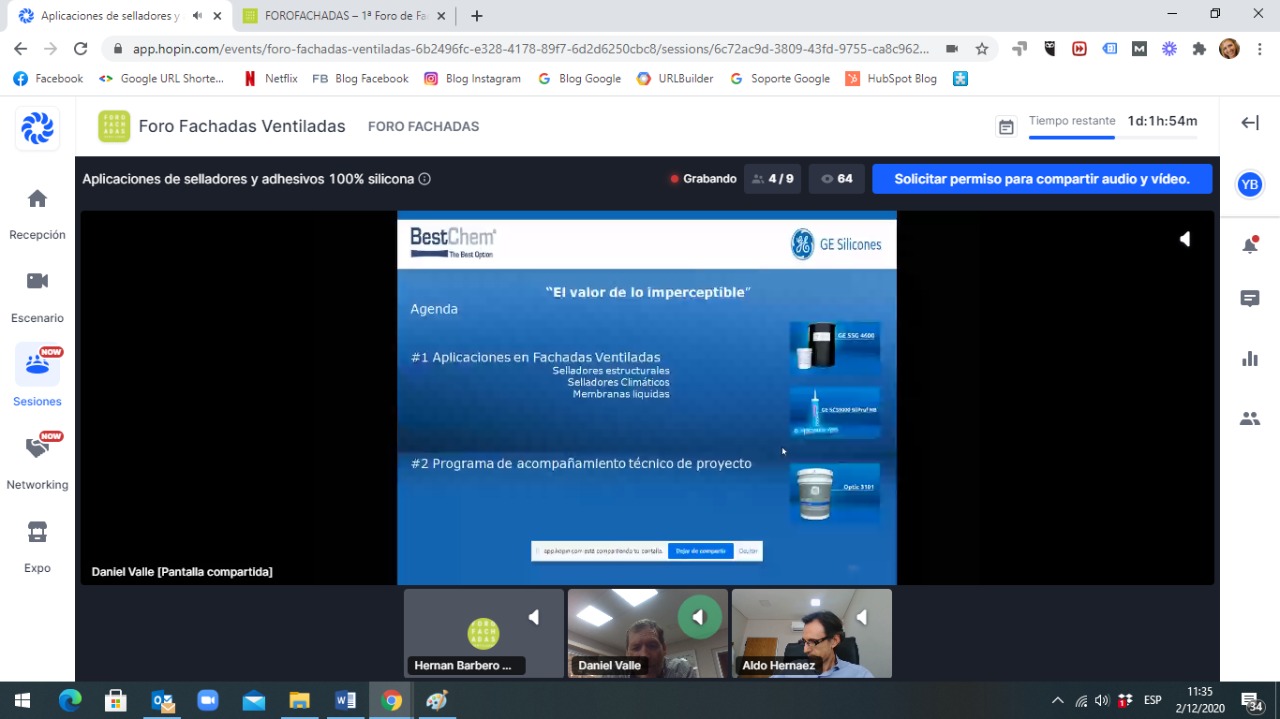
Task: Click the 4/9 participants counter
Action: coord(772,179)
